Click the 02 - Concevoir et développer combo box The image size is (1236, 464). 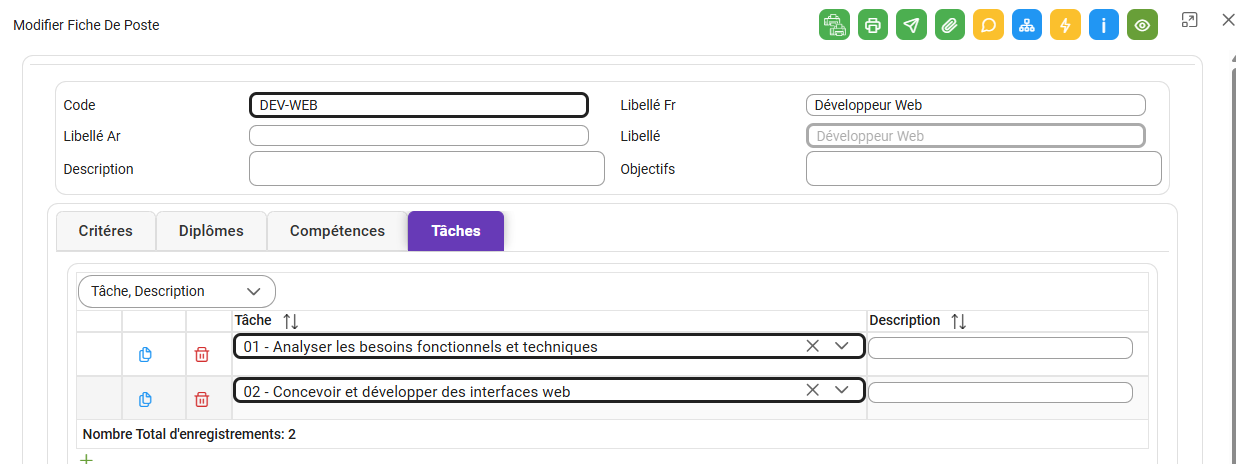point(549,391)
